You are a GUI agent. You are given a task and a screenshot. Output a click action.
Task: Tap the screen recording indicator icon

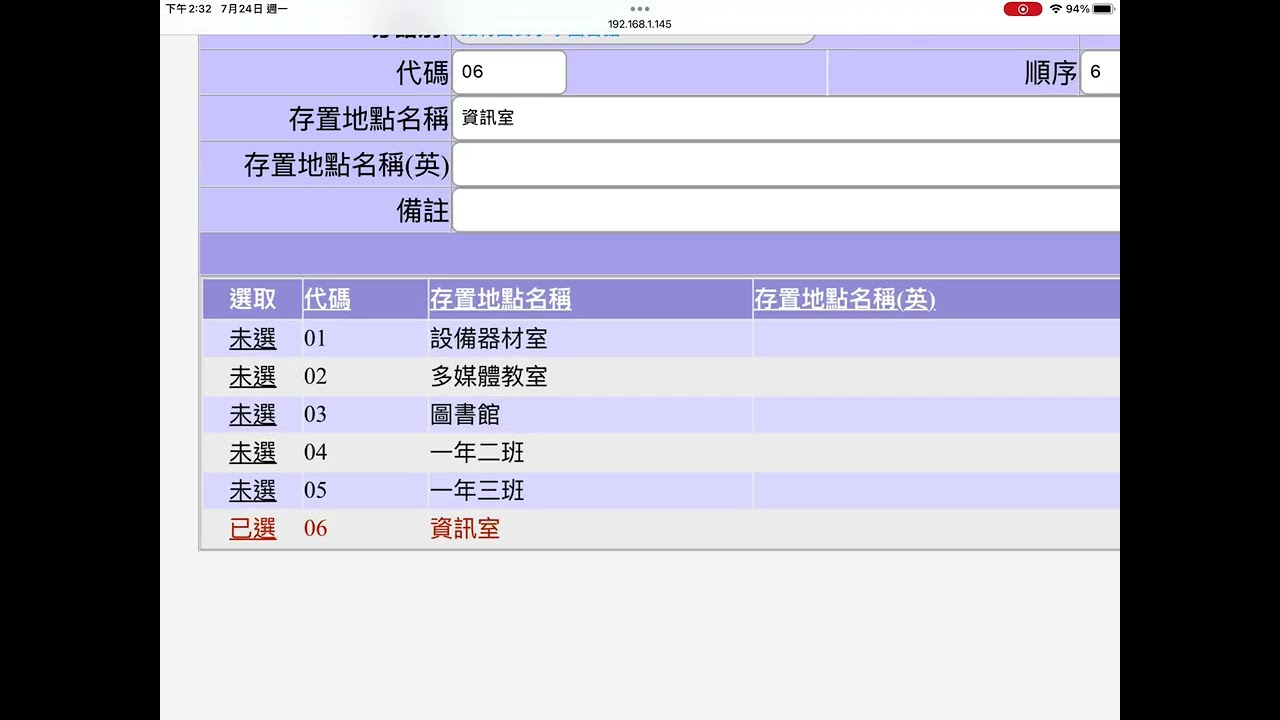tap(1023, 9)
